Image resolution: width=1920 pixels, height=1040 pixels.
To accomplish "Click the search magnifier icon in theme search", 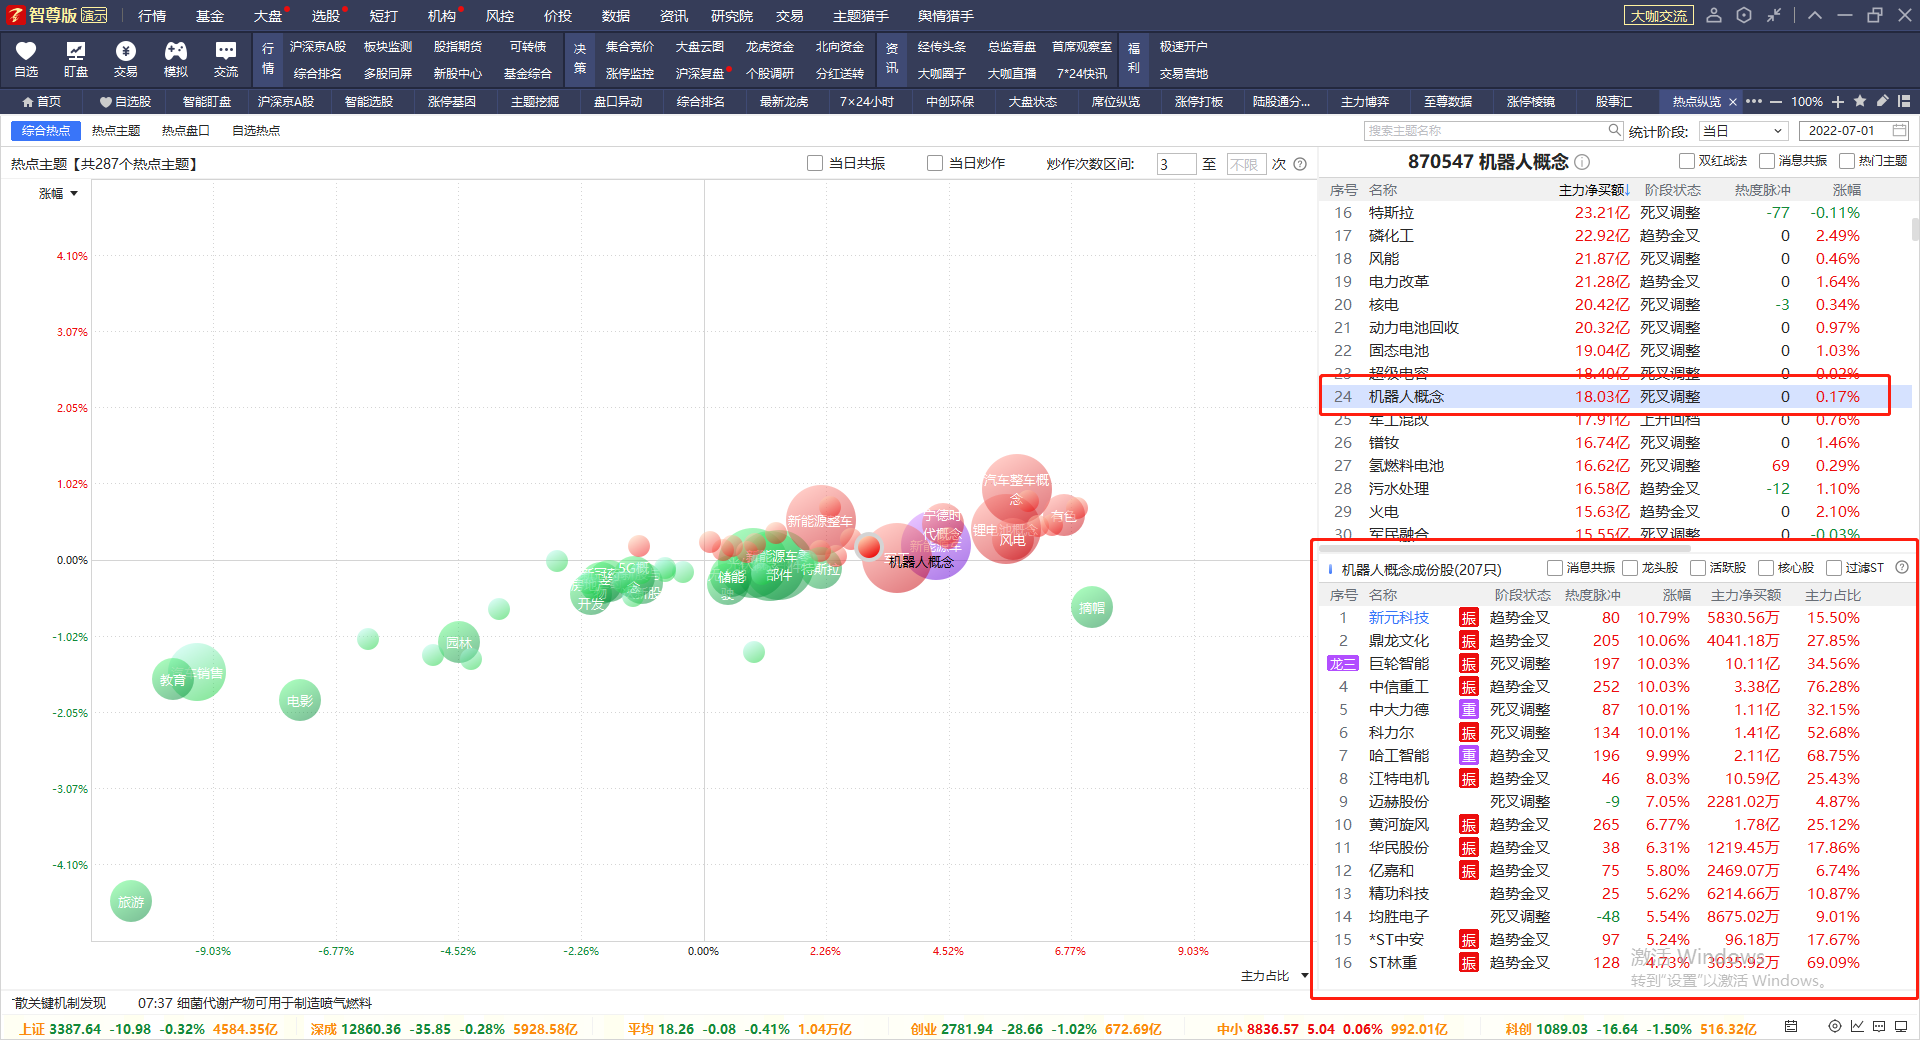I will coord(1614,130).
